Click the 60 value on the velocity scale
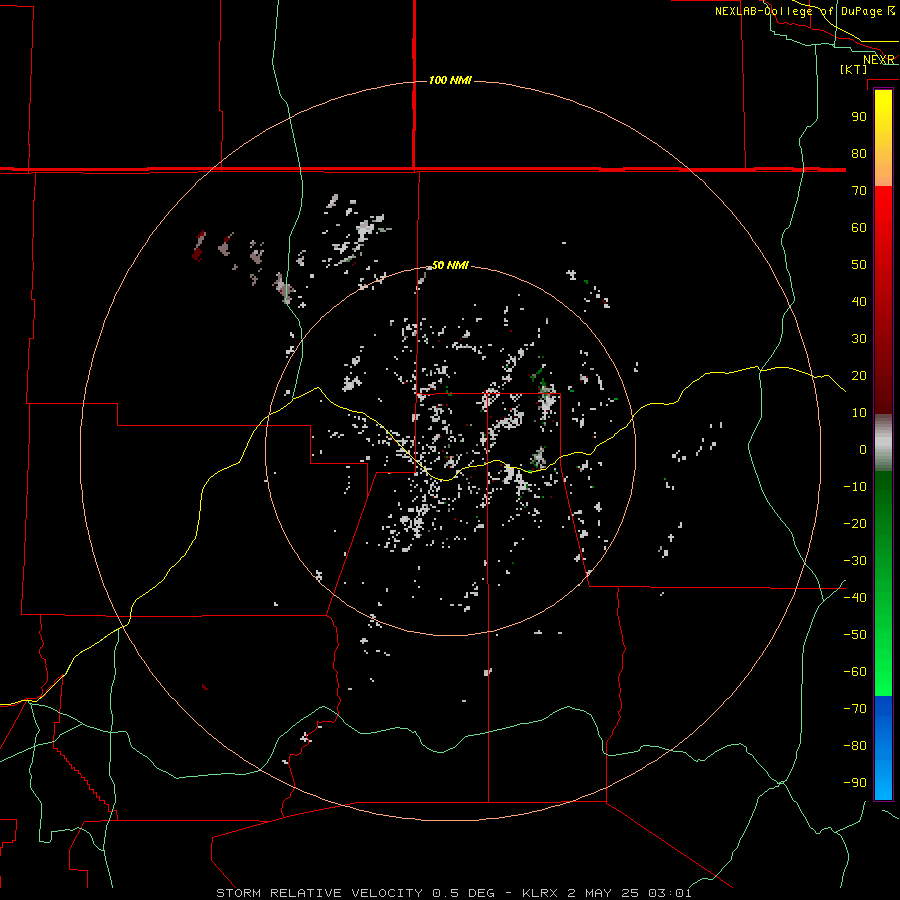This screenshot has width=900, height=900. [x=859, y=227]
